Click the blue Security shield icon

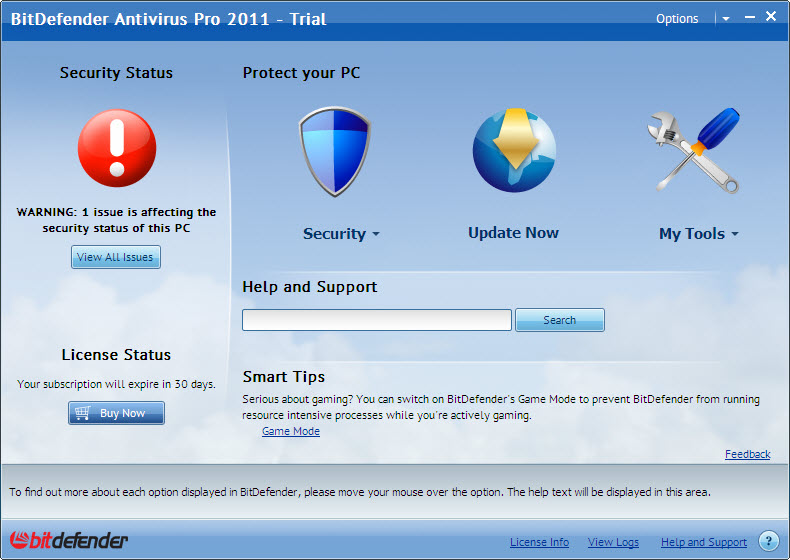335,152
